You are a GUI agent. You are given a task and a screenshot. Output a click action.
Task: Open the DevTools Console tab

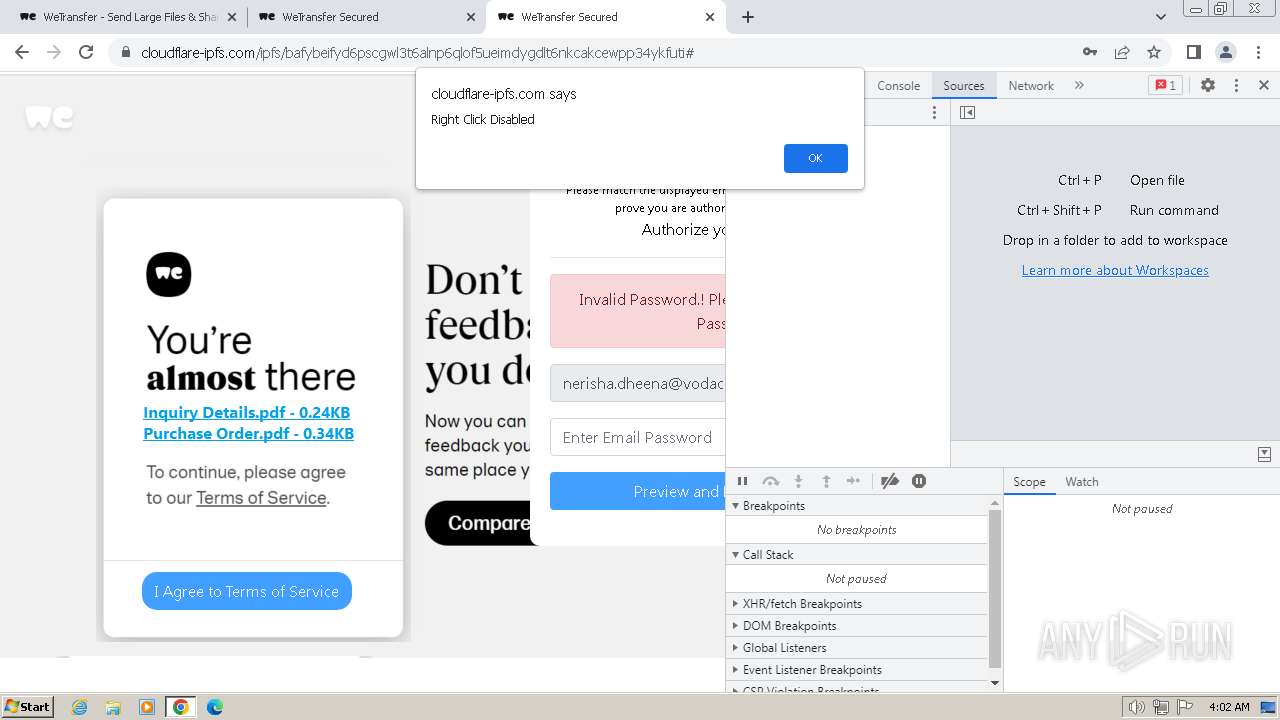pyautogui.click(x=898, y=86)
